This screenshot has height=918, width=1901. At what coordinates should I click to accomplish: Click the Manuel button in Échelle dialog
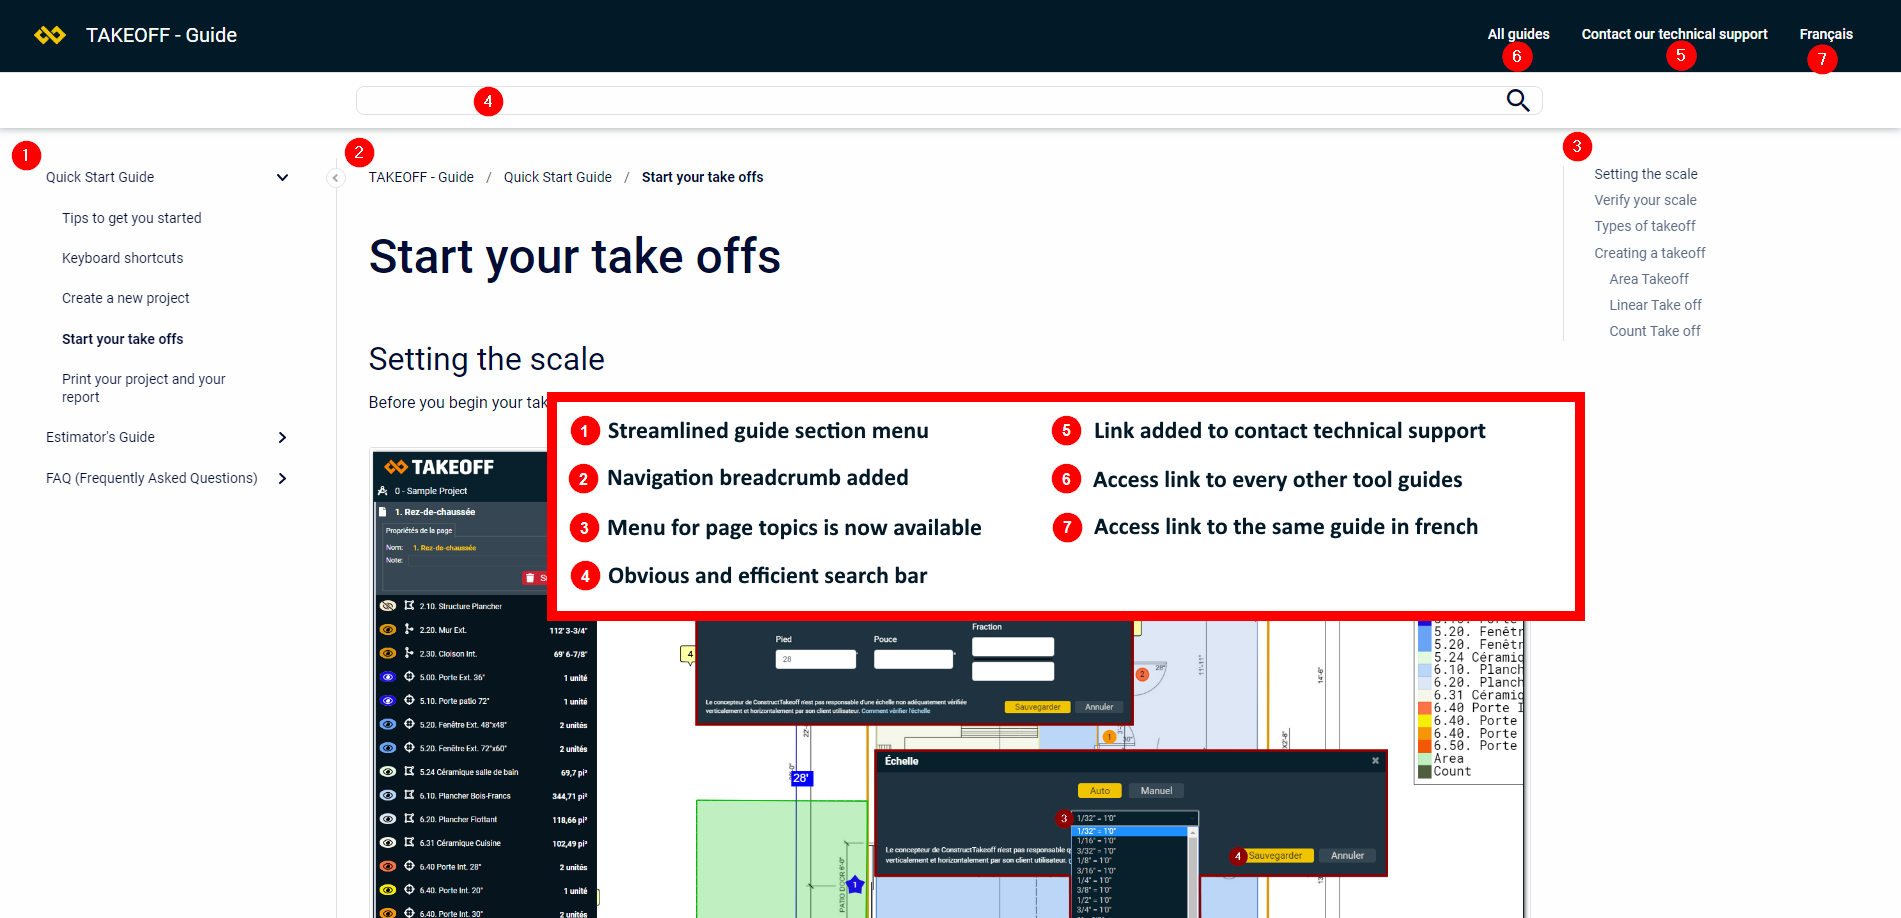pos(1156,791)
